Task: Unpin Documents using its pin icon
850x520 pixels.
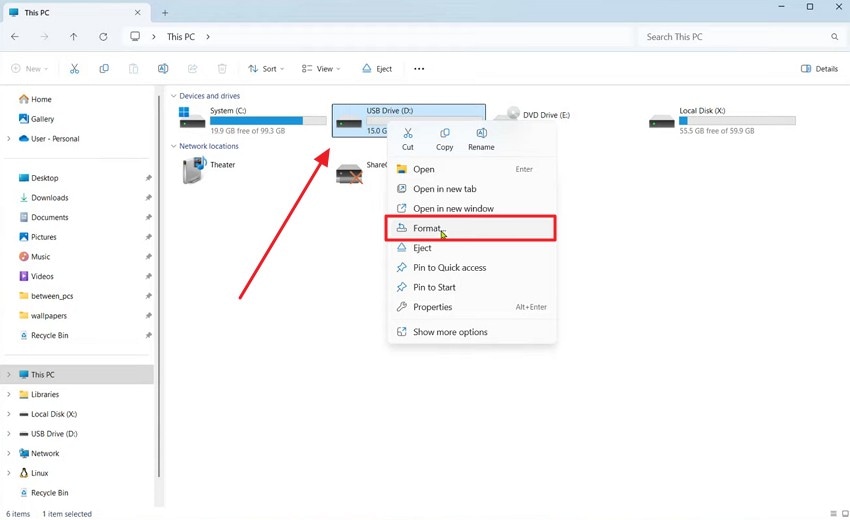Action: (x=149, y=217)
